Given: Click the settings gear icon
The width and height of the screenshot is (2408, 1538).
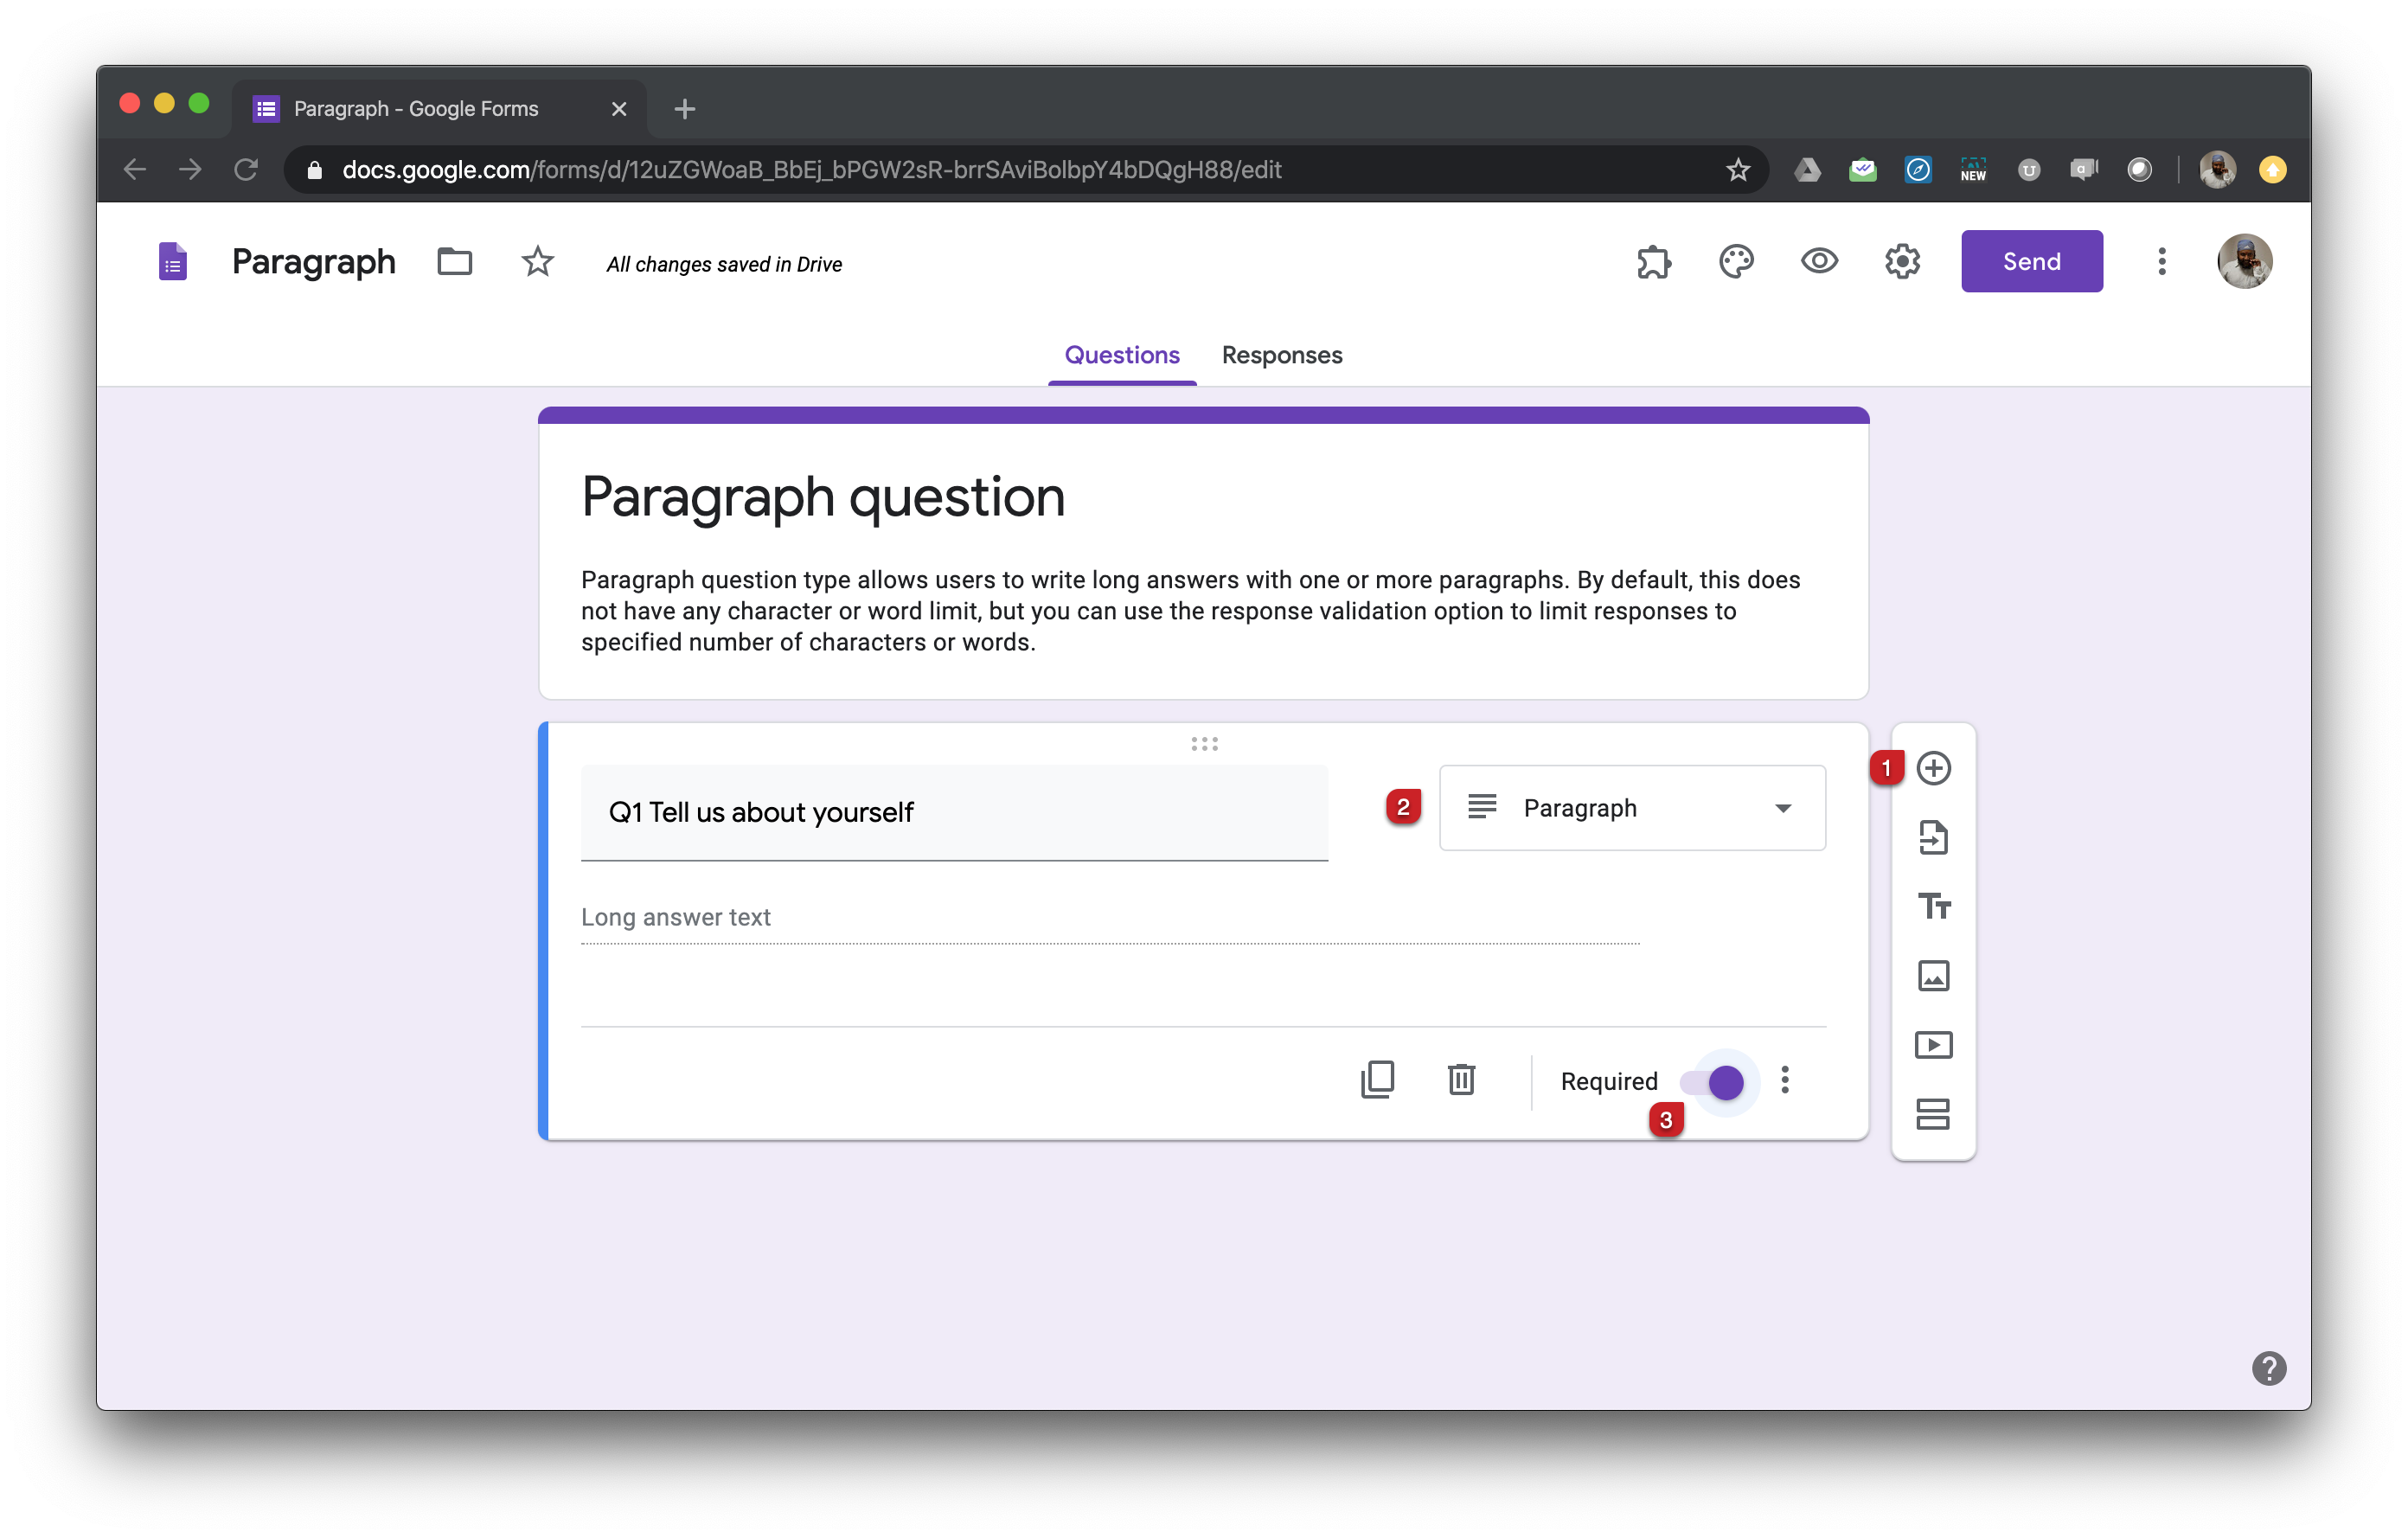Looking at the screenshot, I should click(1903, 261).
